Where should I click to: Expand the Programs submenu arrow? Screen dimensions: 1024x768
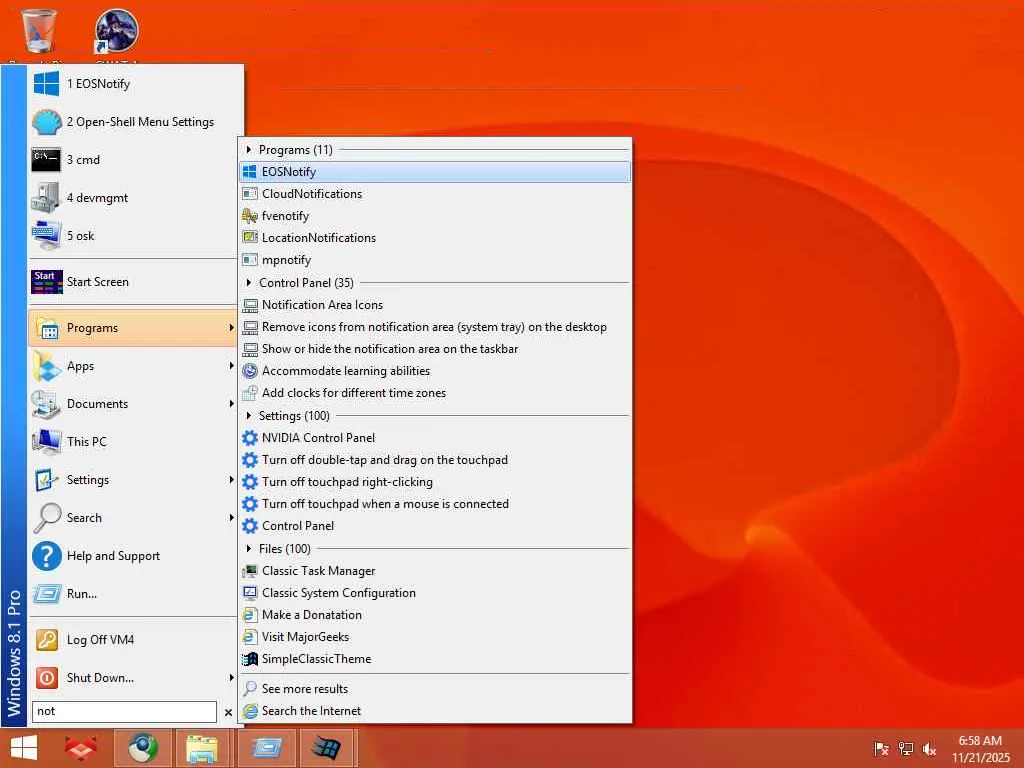231,327
